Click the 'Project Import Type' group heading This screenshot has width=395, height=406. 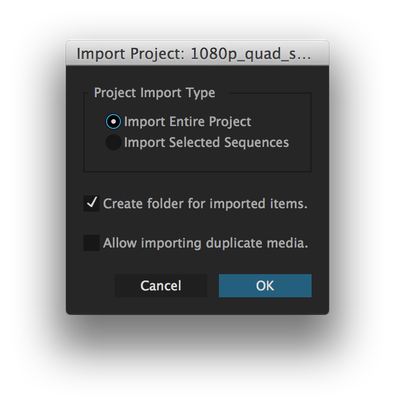click(154, 93)
